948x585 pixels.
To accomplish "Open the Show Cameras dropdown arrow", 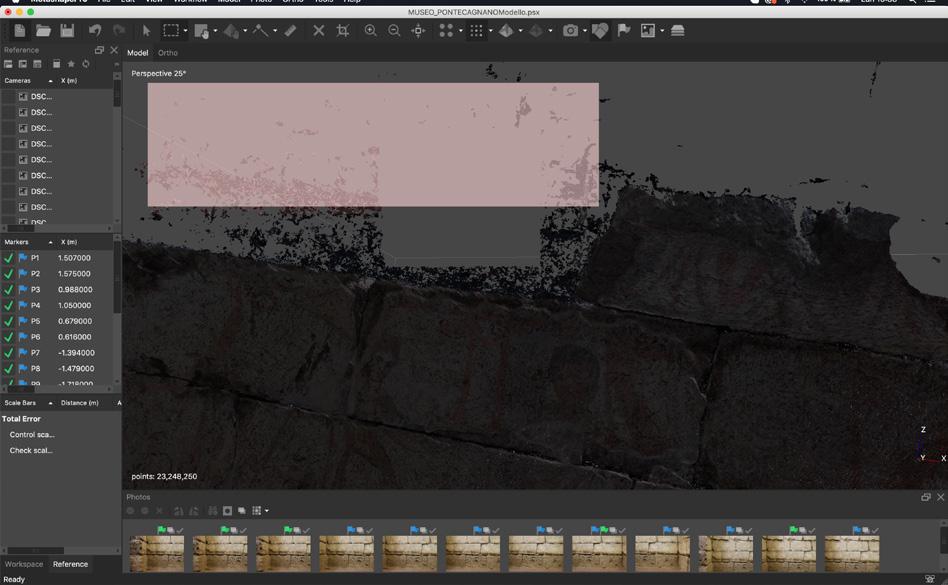I will (x=585, y=31).
